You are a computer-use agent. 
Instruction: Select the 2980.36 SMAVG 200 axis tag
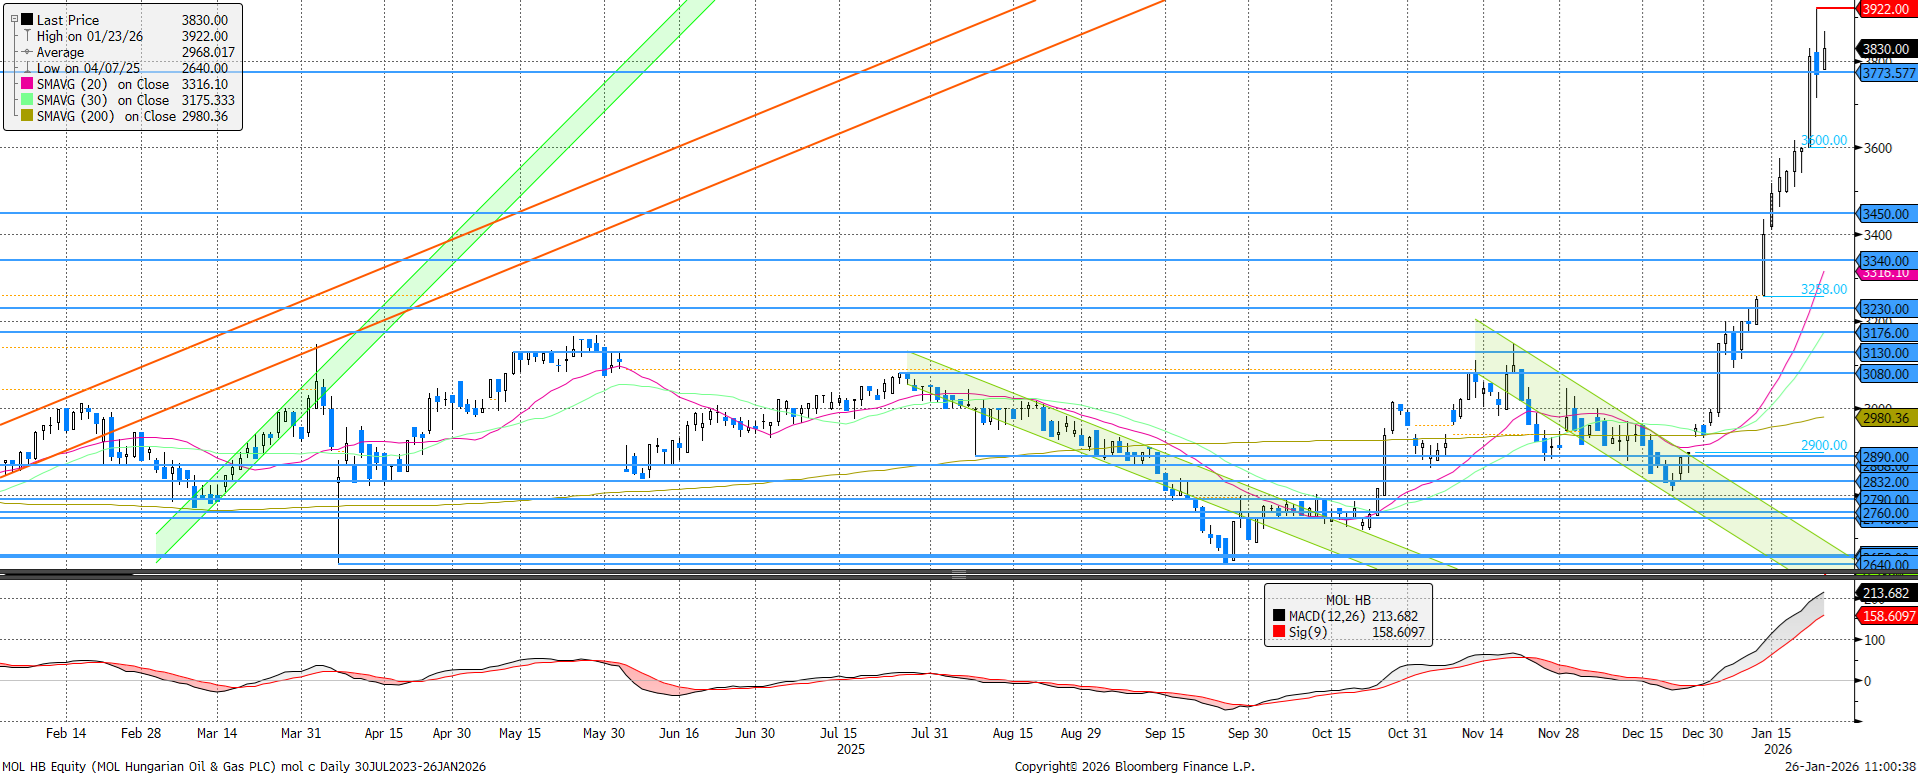coord(1885,418)
